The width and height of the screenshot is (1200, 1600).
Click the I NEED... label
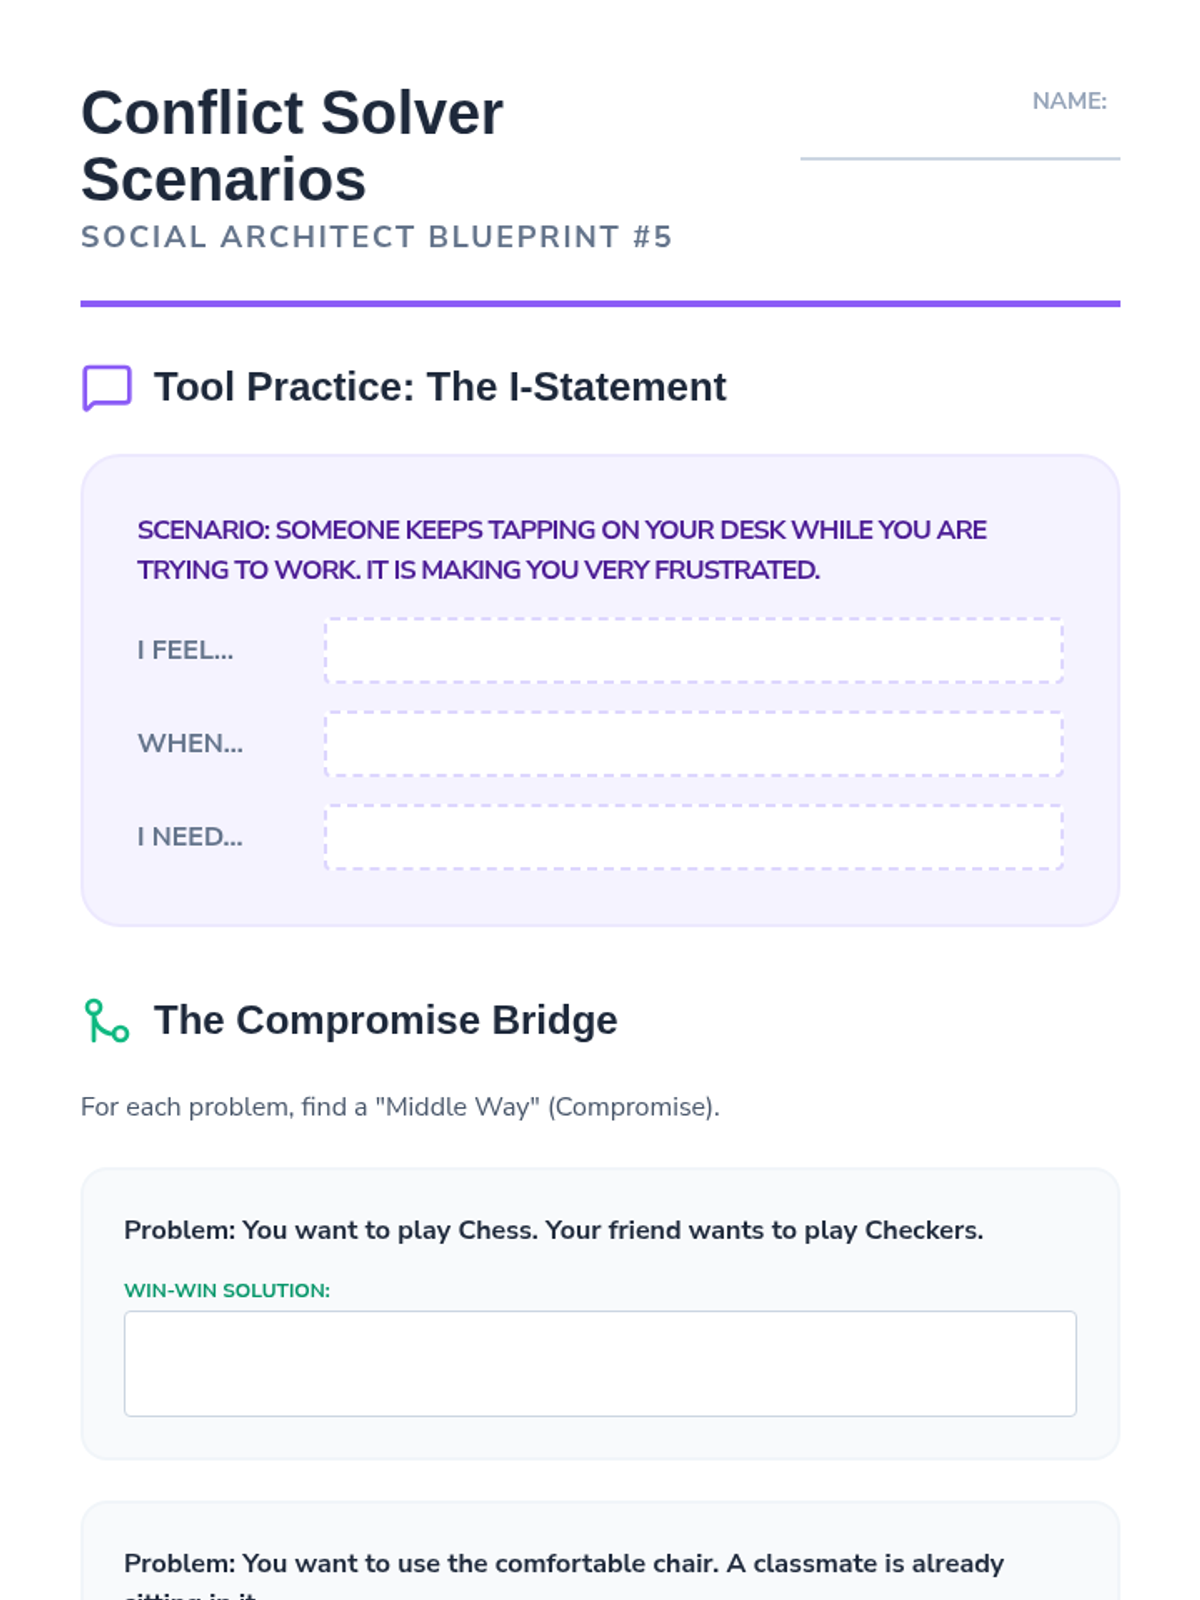[190, 837]
